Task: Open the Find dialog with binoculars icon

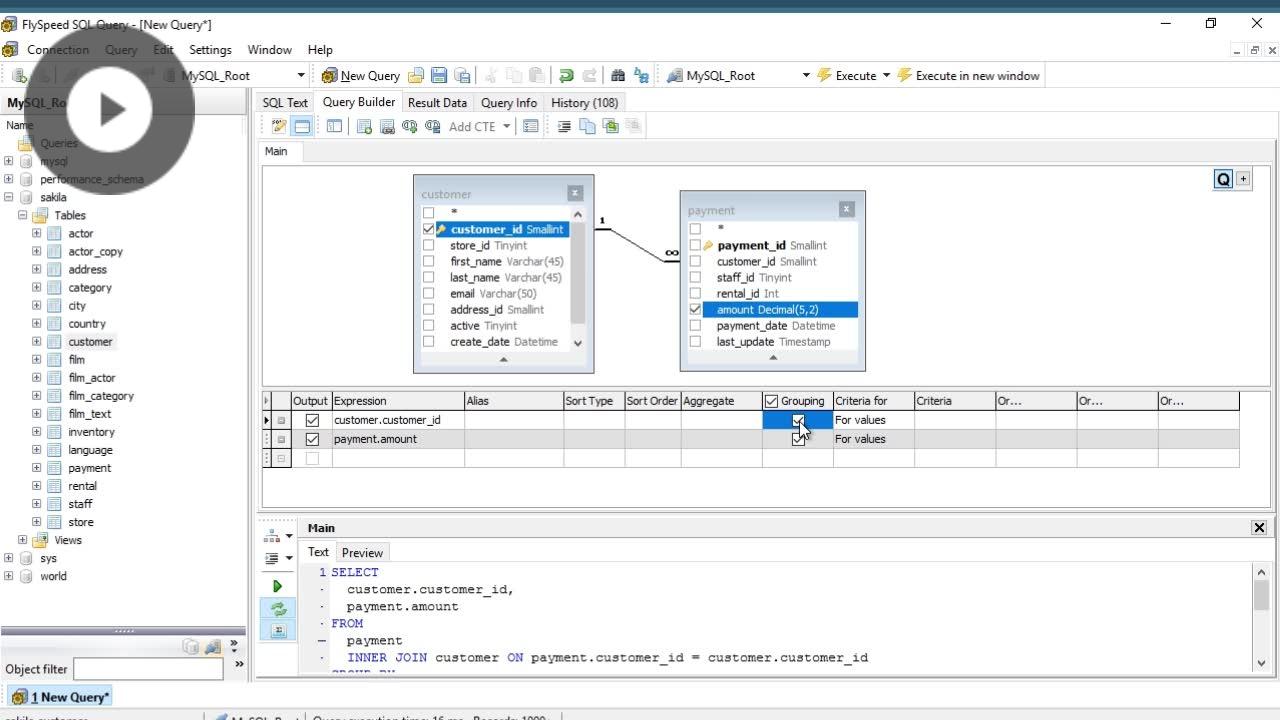Action: click(x=618, y=75)
